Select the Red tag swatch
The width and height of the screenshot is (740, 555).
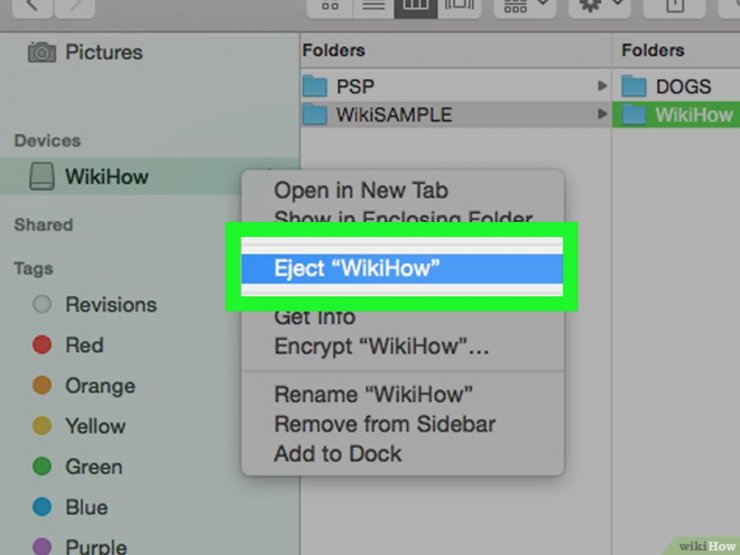click(x=42, y=345)
